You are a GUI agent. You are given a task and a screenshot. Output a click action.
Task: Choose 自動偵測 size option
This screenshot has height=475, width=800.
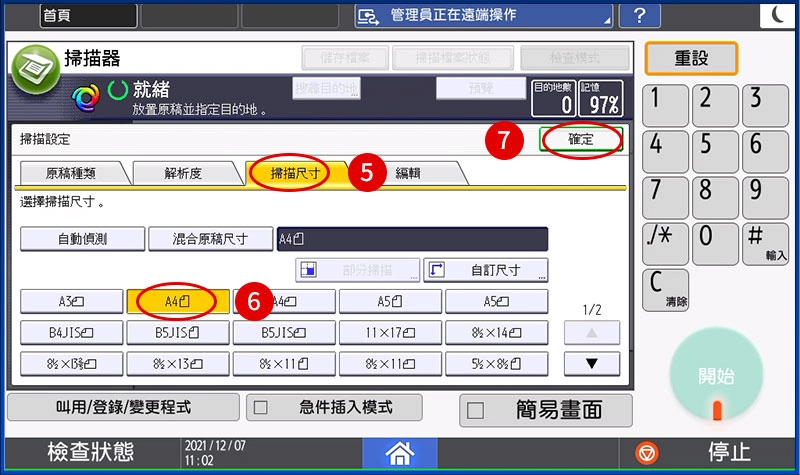(83, 239)
